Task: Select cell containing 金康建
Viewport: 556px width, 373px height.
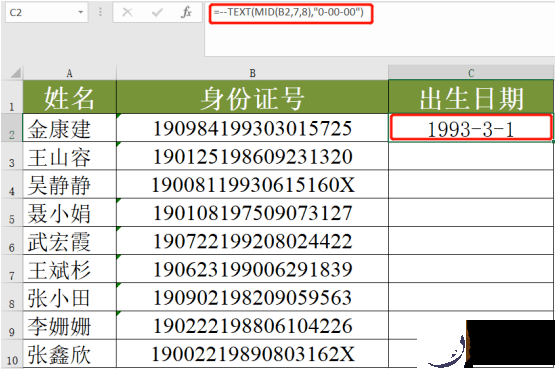Action: tap(70, 128)
